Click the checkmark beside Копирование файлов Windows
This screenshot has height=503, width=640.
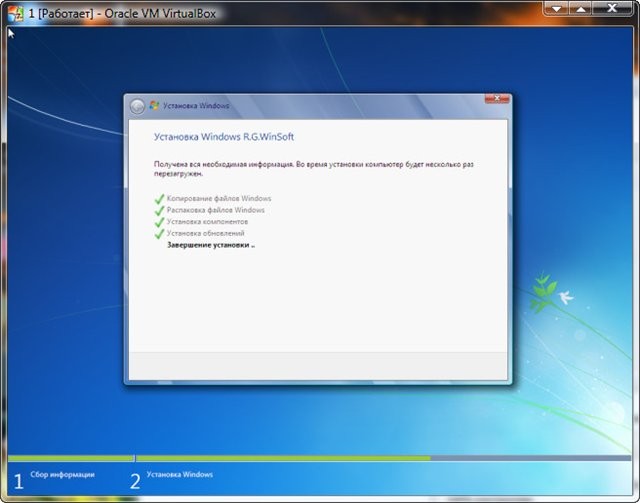160,199
